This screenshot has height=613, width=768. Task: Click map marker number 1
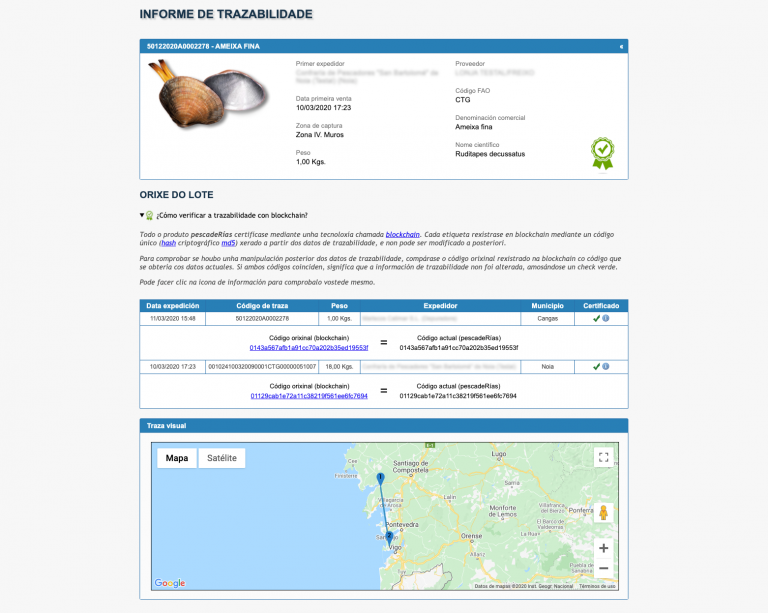click(x=381, y=478)
